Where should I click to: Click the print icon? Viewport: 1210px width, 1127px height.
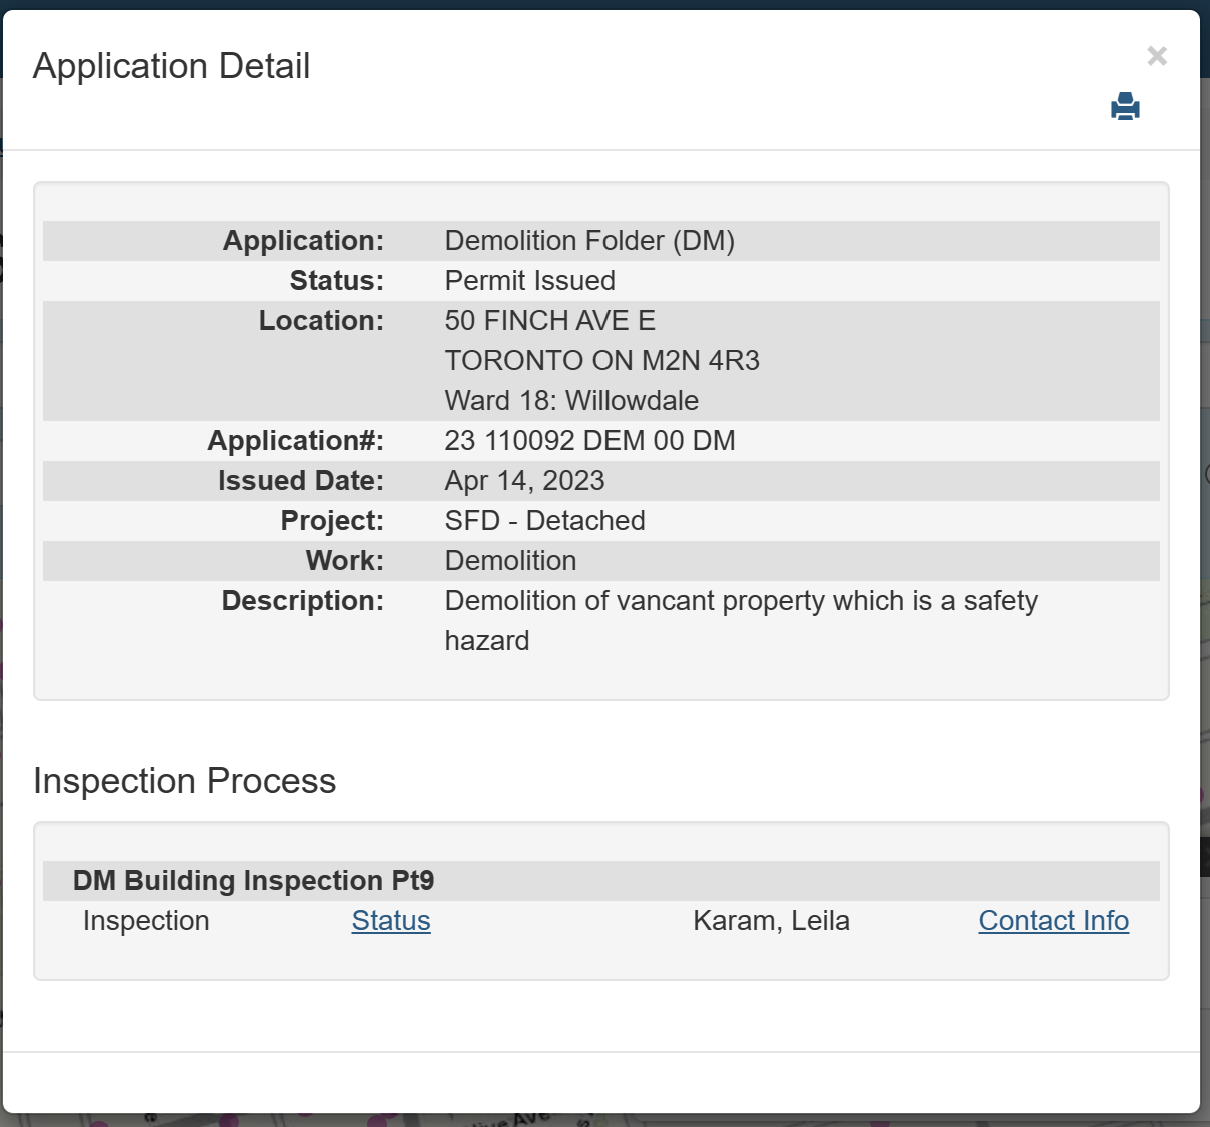1125,107
